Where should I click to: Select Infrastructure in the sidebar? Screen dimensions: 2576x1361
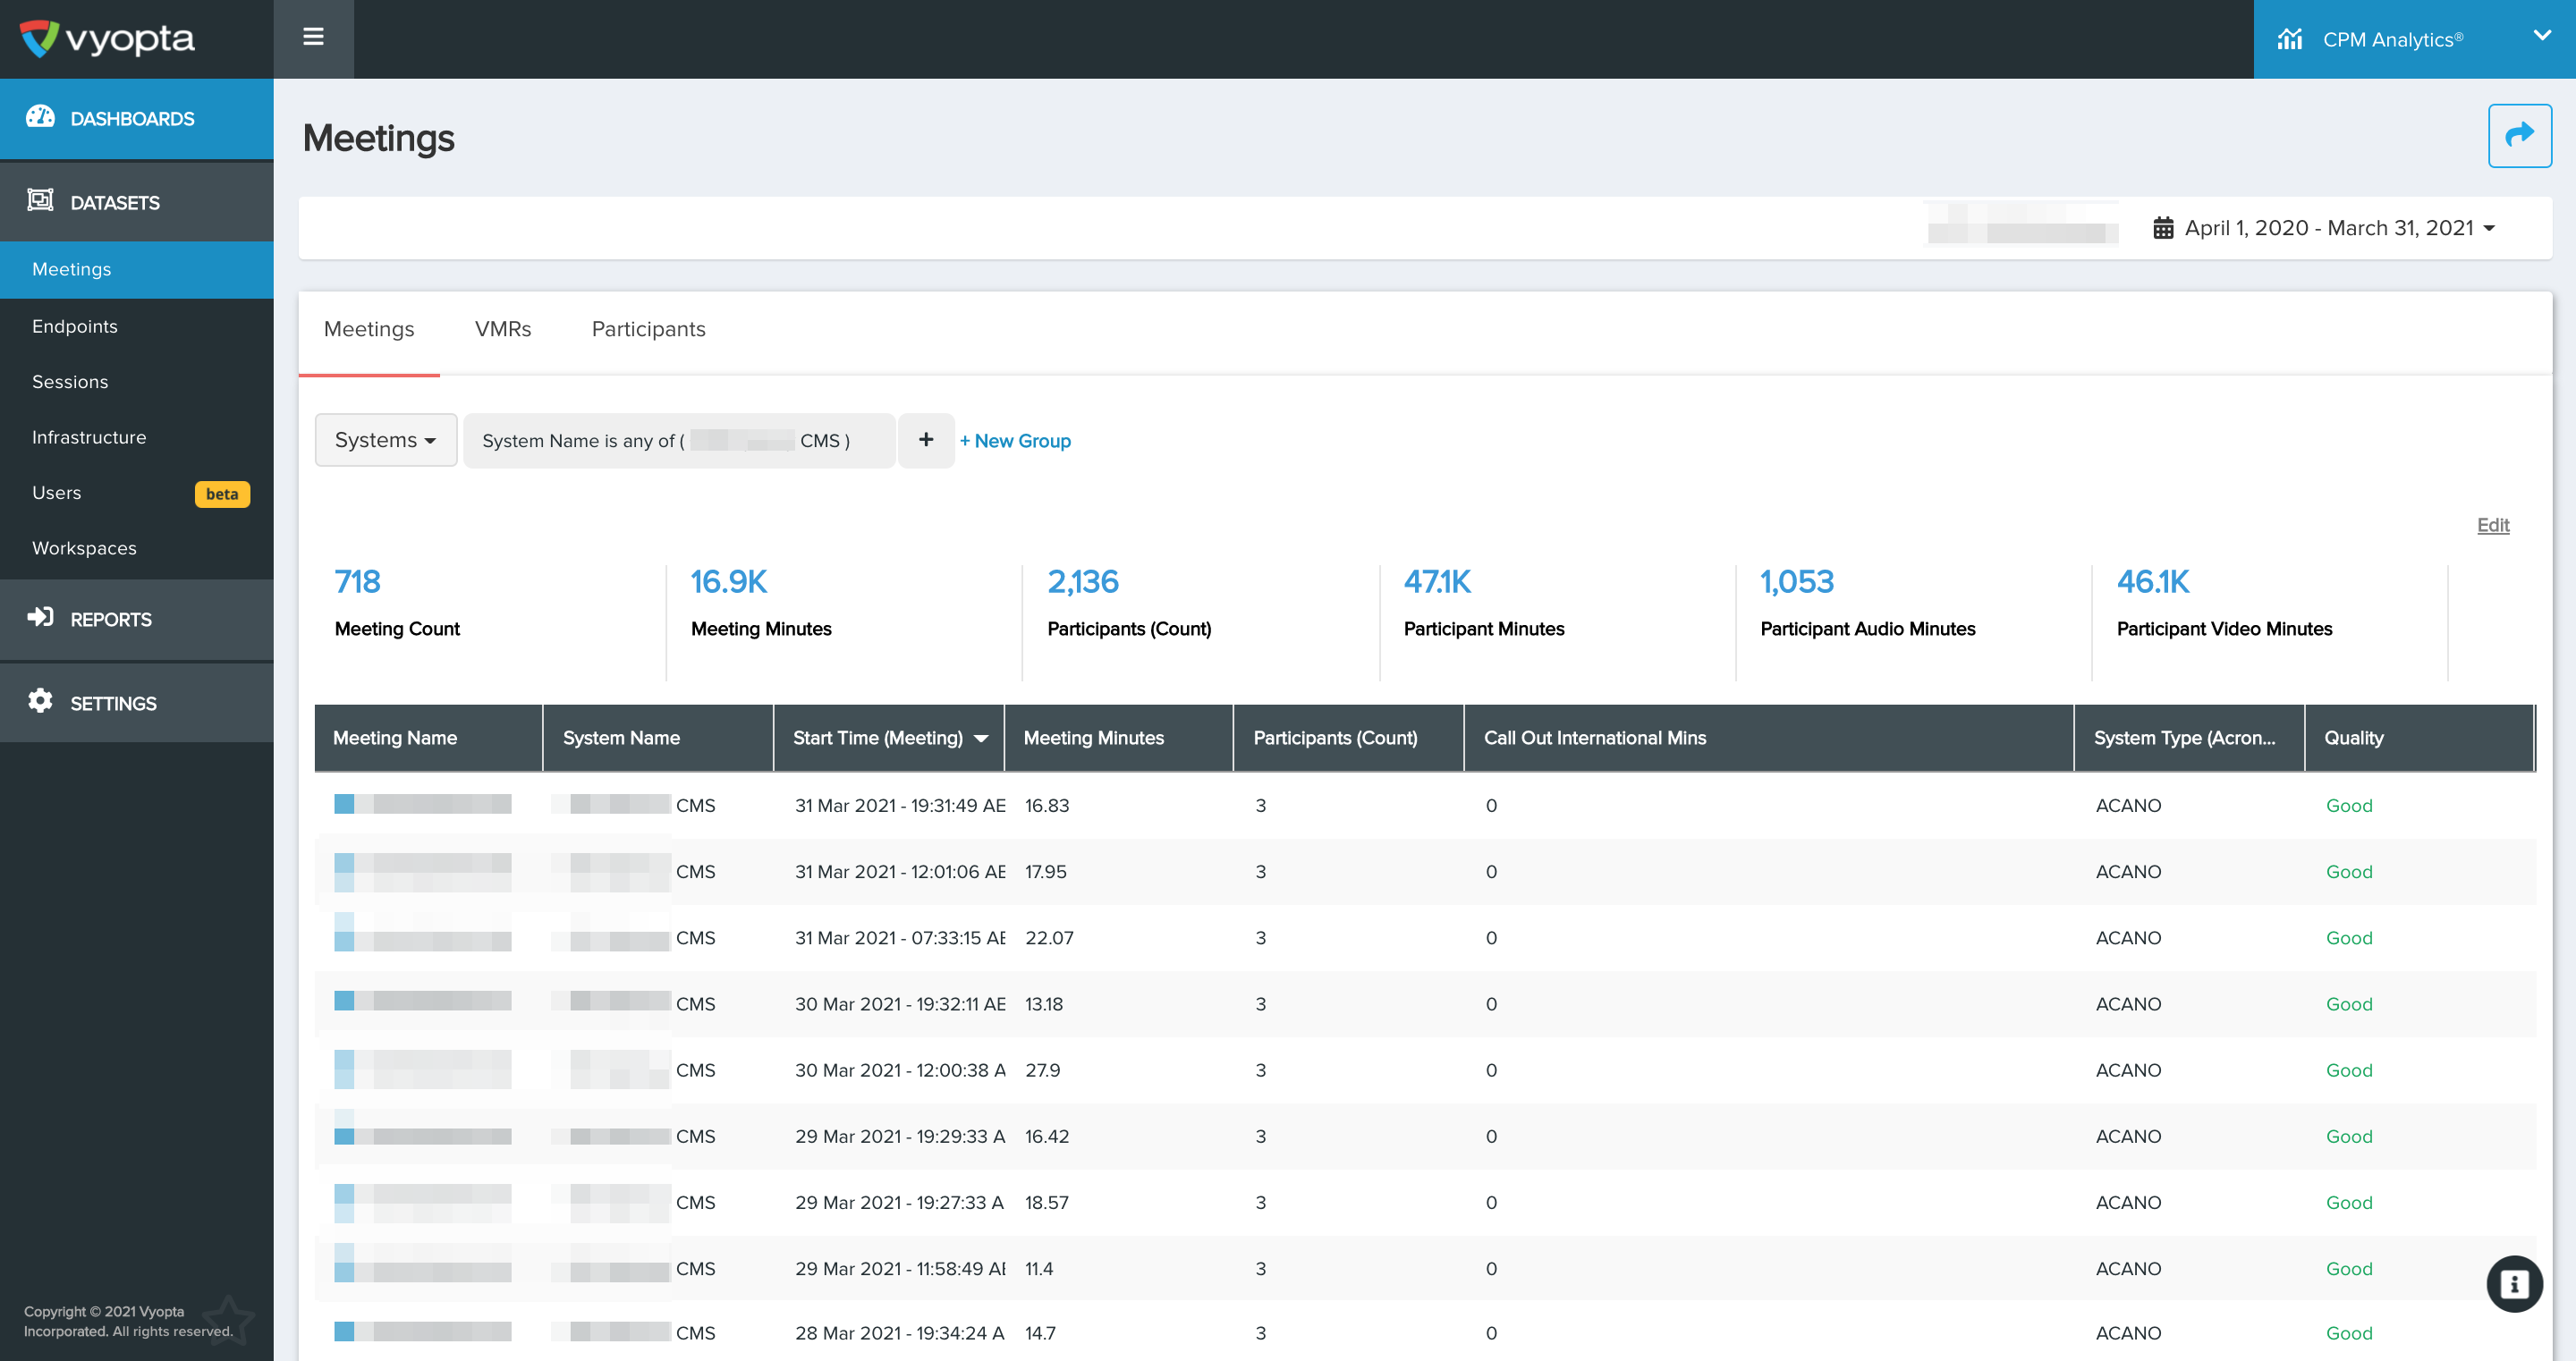[x=137, y=437]
